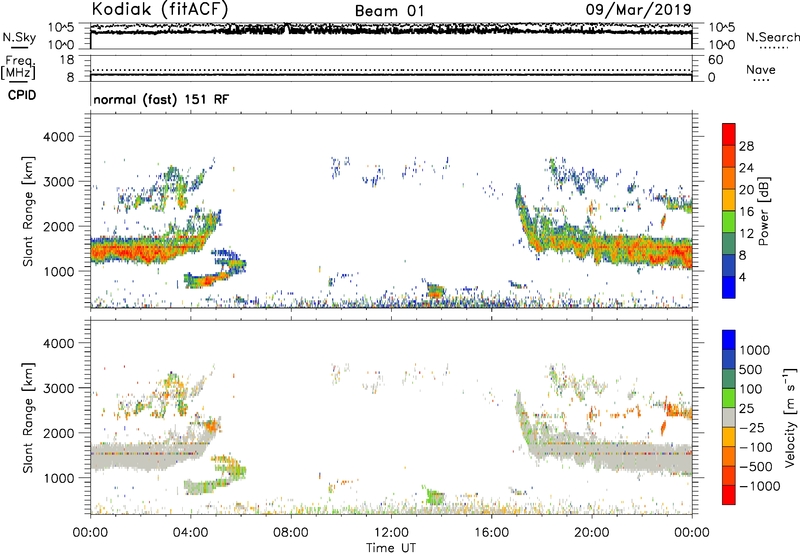Click 'normal (fast) 151 RF' text
Screen dimensions: 800x554
[161, 99]
